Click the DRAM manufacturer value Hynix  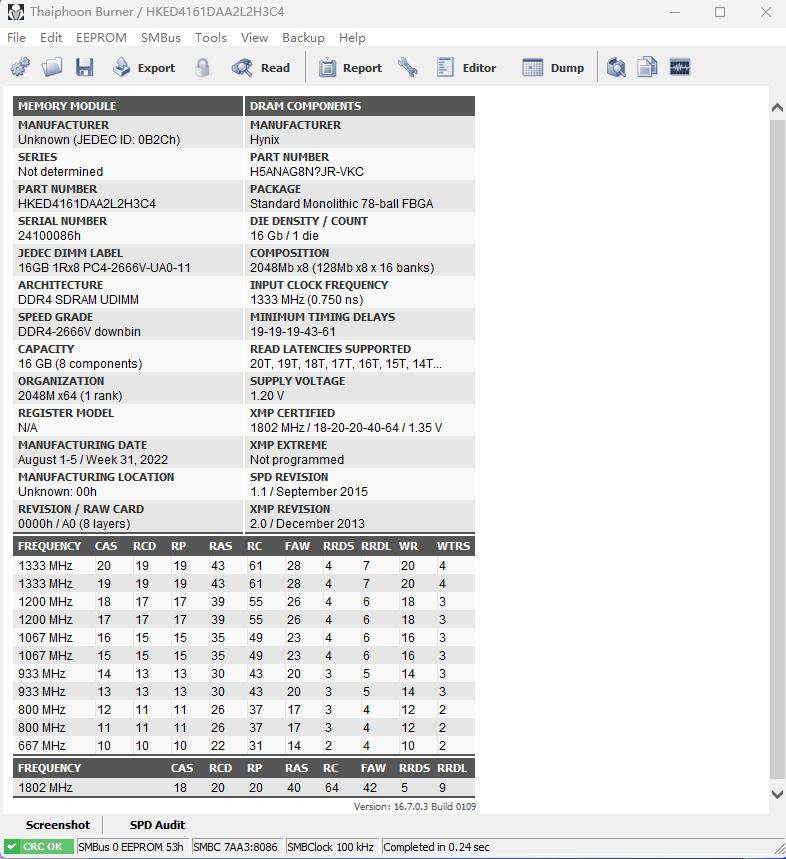(x=265, y=140)
